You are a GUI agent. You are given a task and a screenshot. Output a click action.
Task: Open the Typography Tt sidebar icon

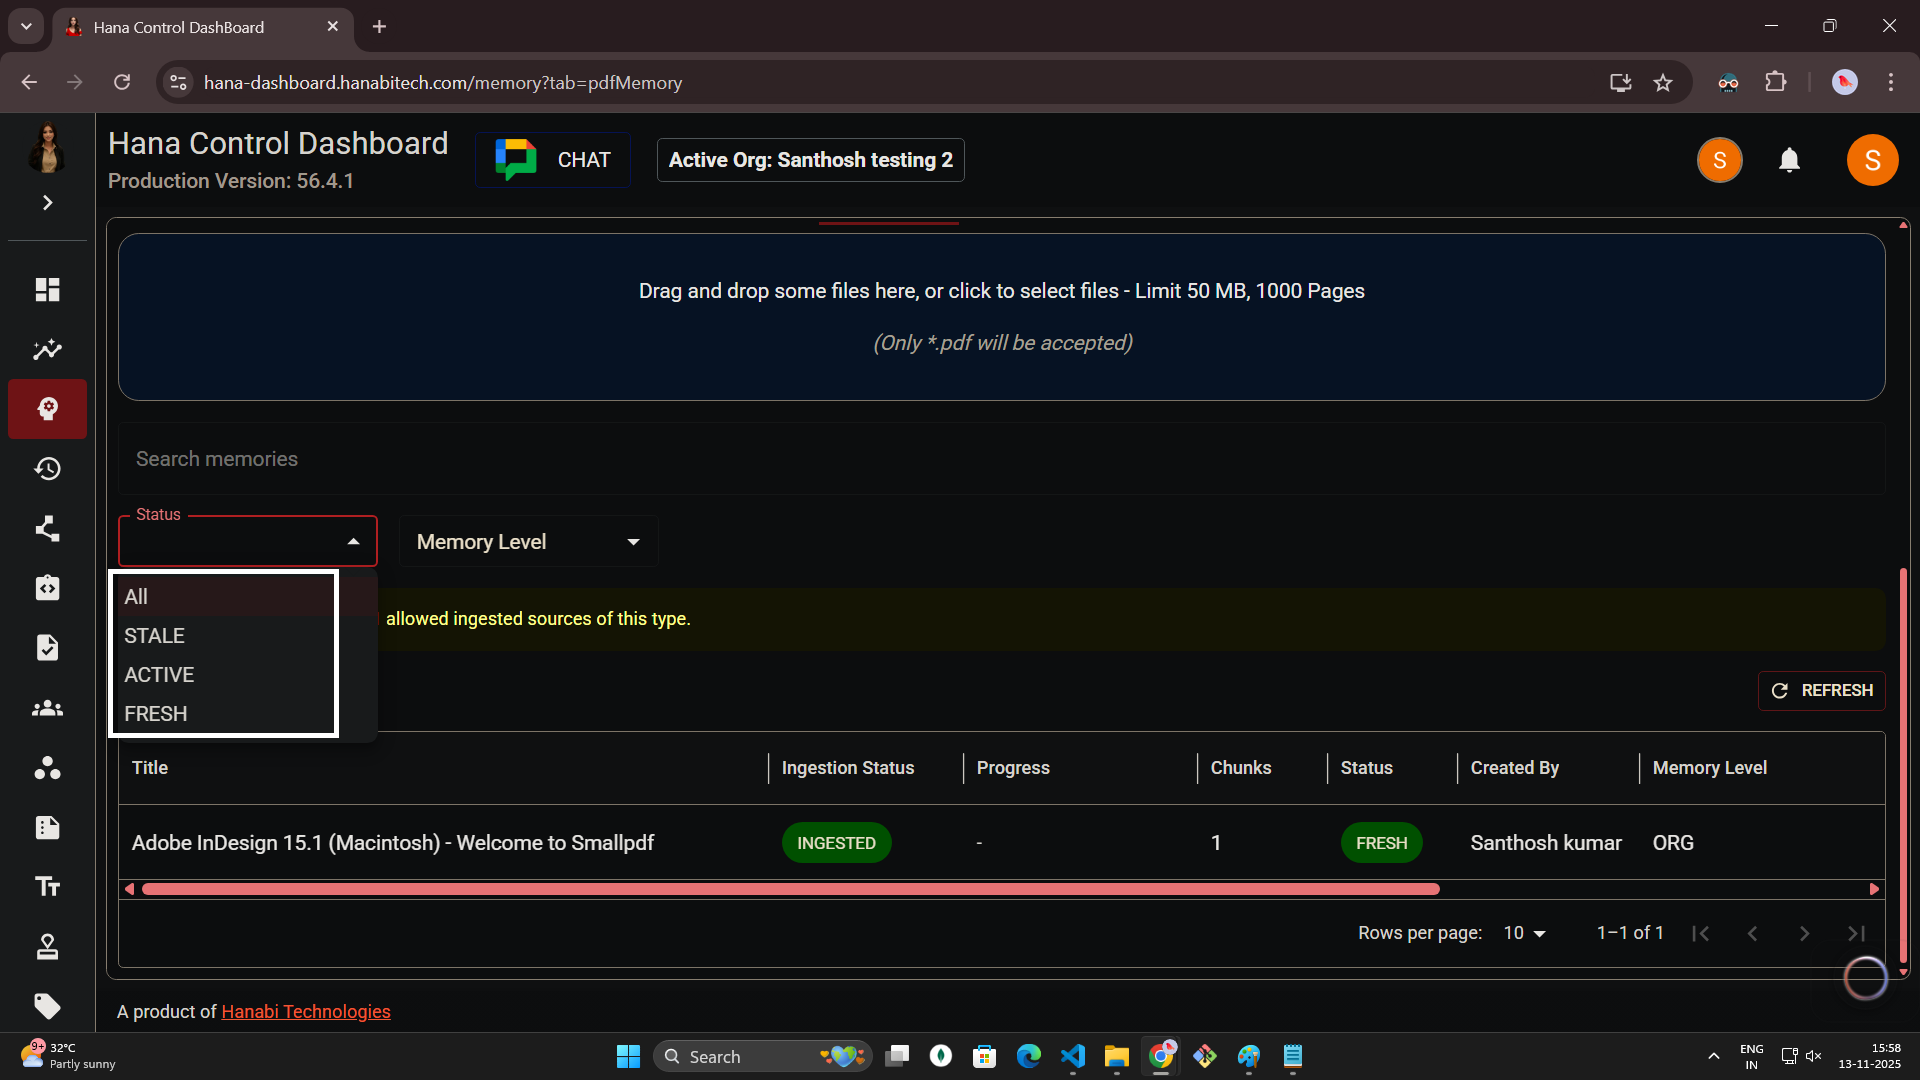[47, 886]
